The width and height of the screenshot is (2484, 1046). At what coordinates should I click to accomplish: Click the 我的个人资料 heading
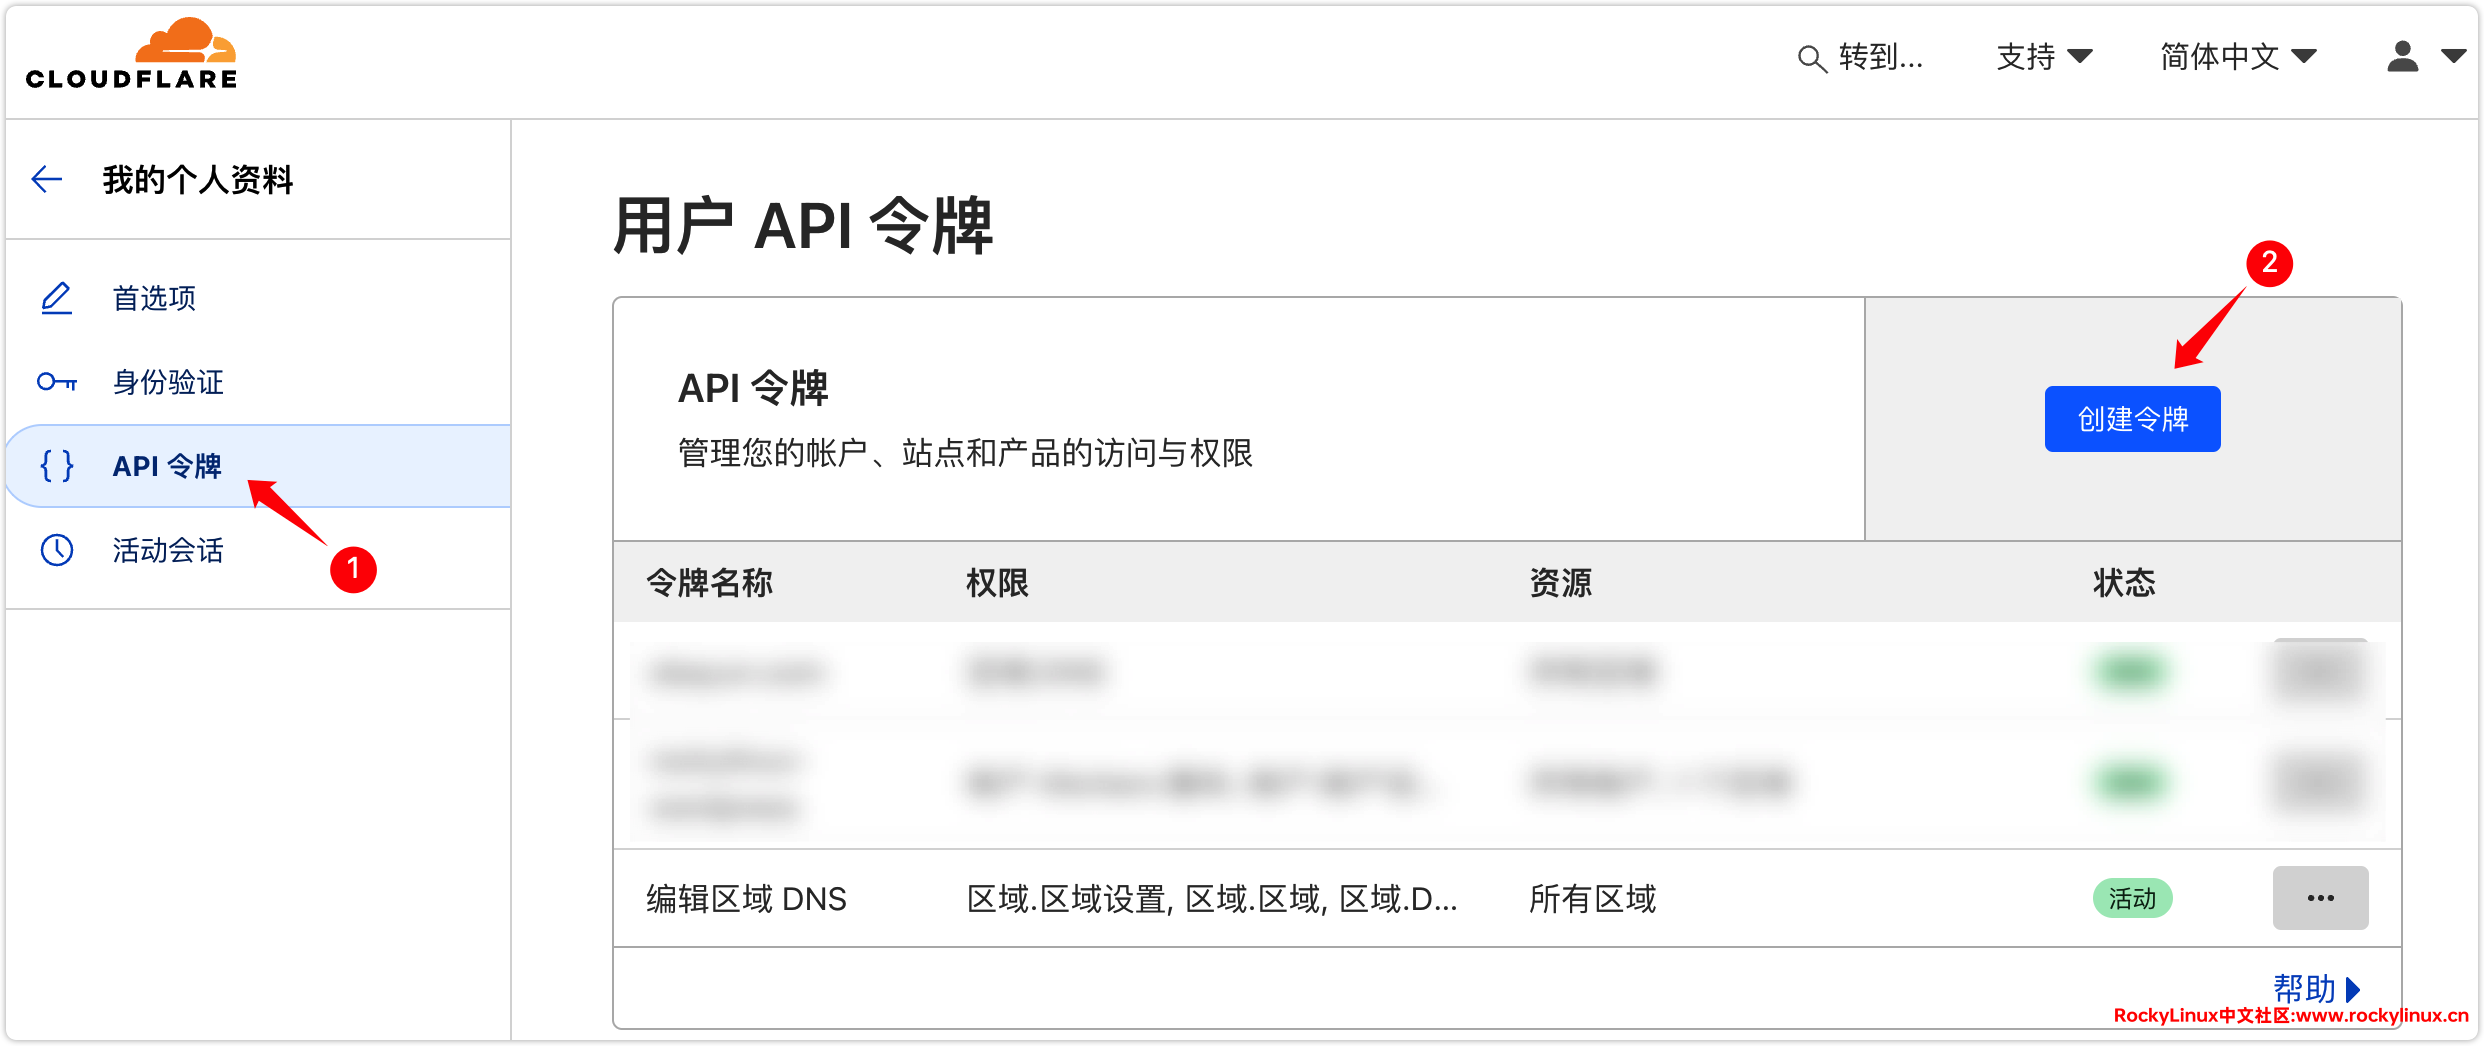click(x=198, y=180)
